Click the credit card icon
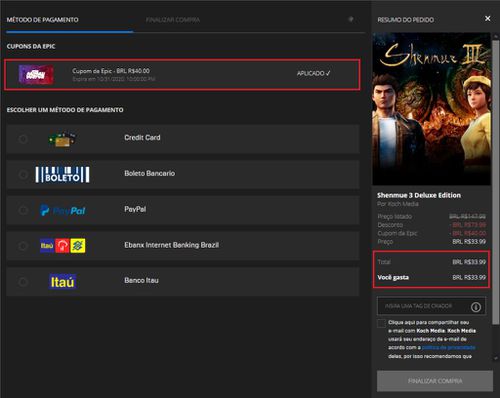Screen dimensions: 500x398 [62, 139]
